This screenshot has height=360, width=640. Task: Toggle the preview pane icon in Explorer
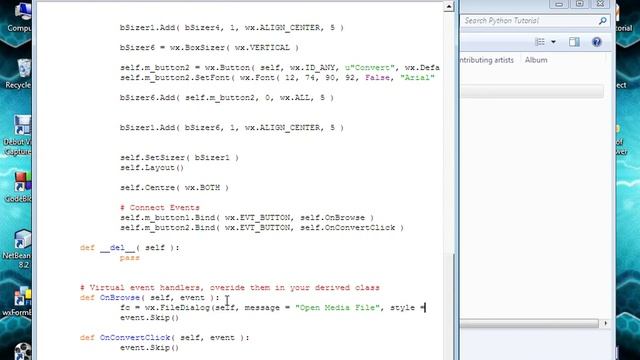click(574, 42)
